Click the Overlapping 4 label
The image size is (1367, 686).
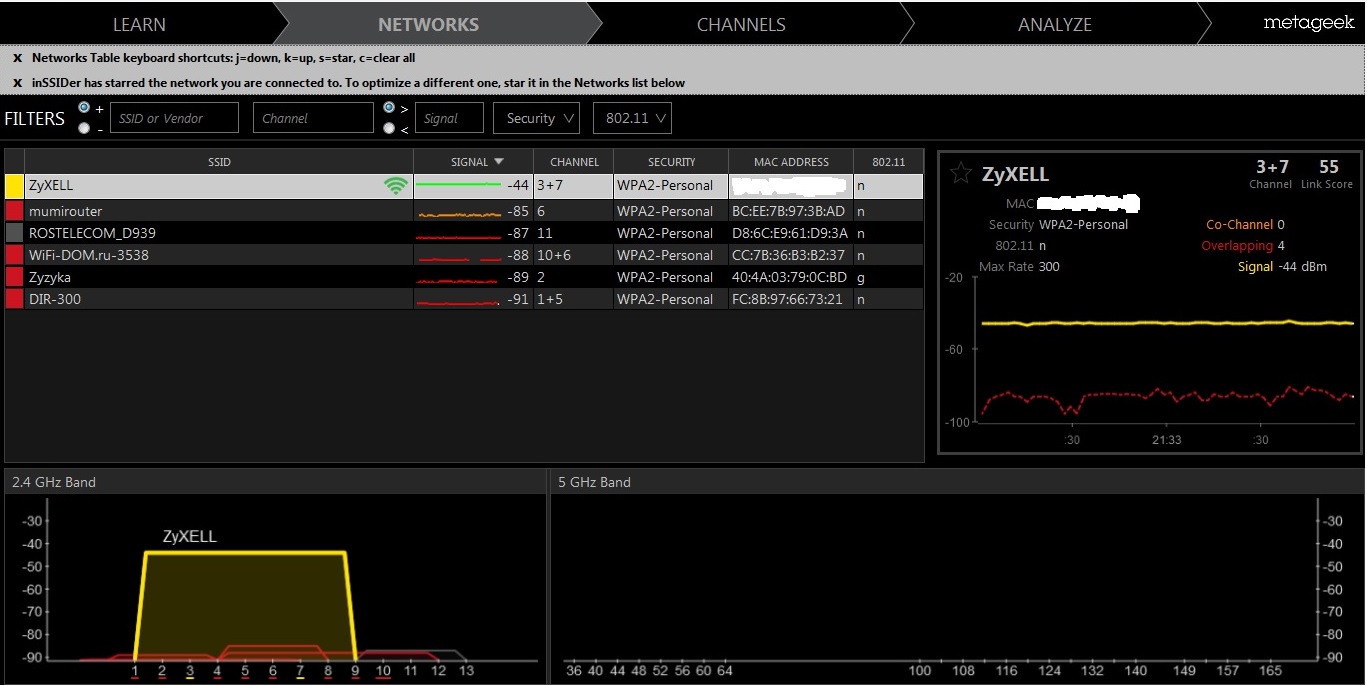click(1243, 246)
